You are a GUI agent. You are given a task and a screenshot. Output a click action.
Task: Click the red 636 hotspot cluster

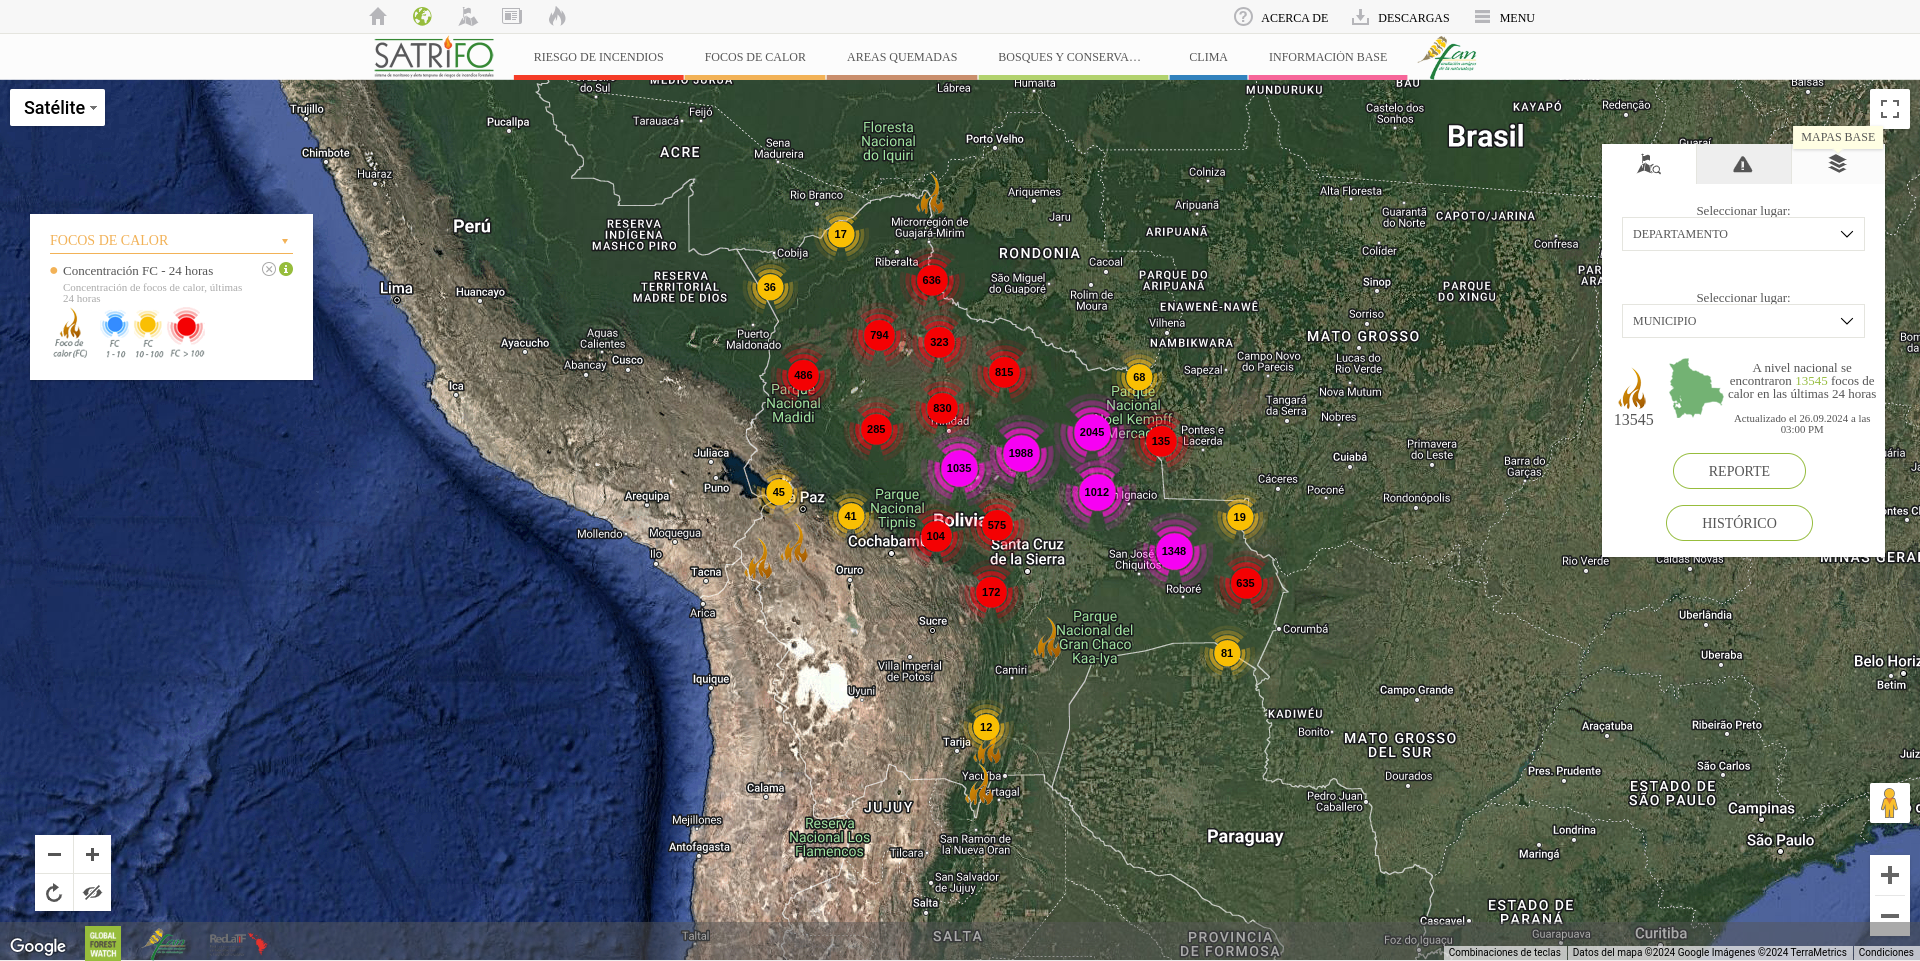tap(931, 280)
